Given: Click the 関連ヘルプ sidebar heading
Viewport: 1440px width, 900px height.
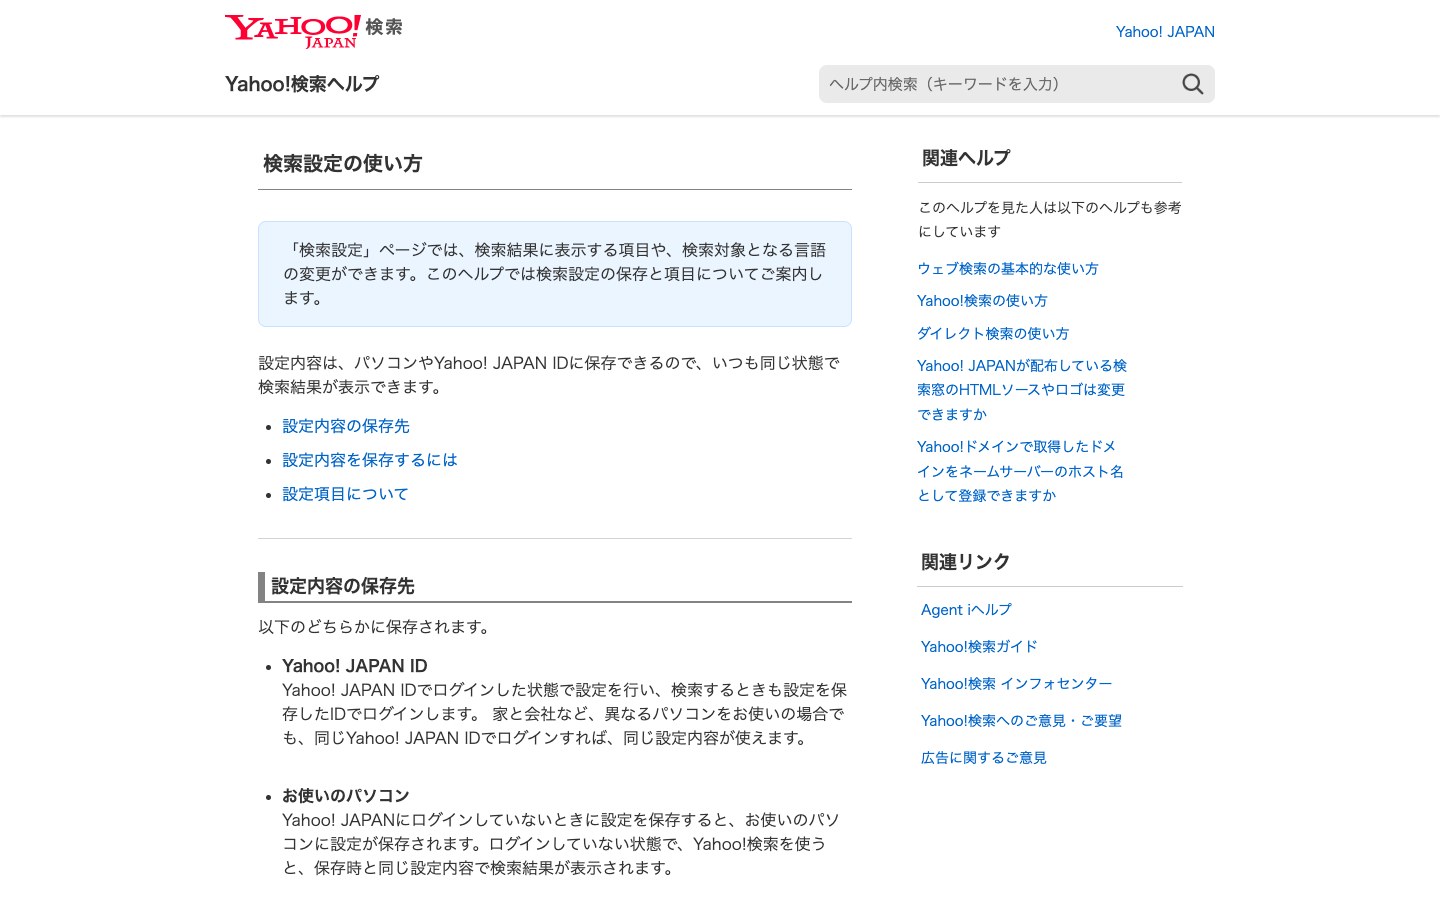Looking at the screenshot, I should click(966, 158).
